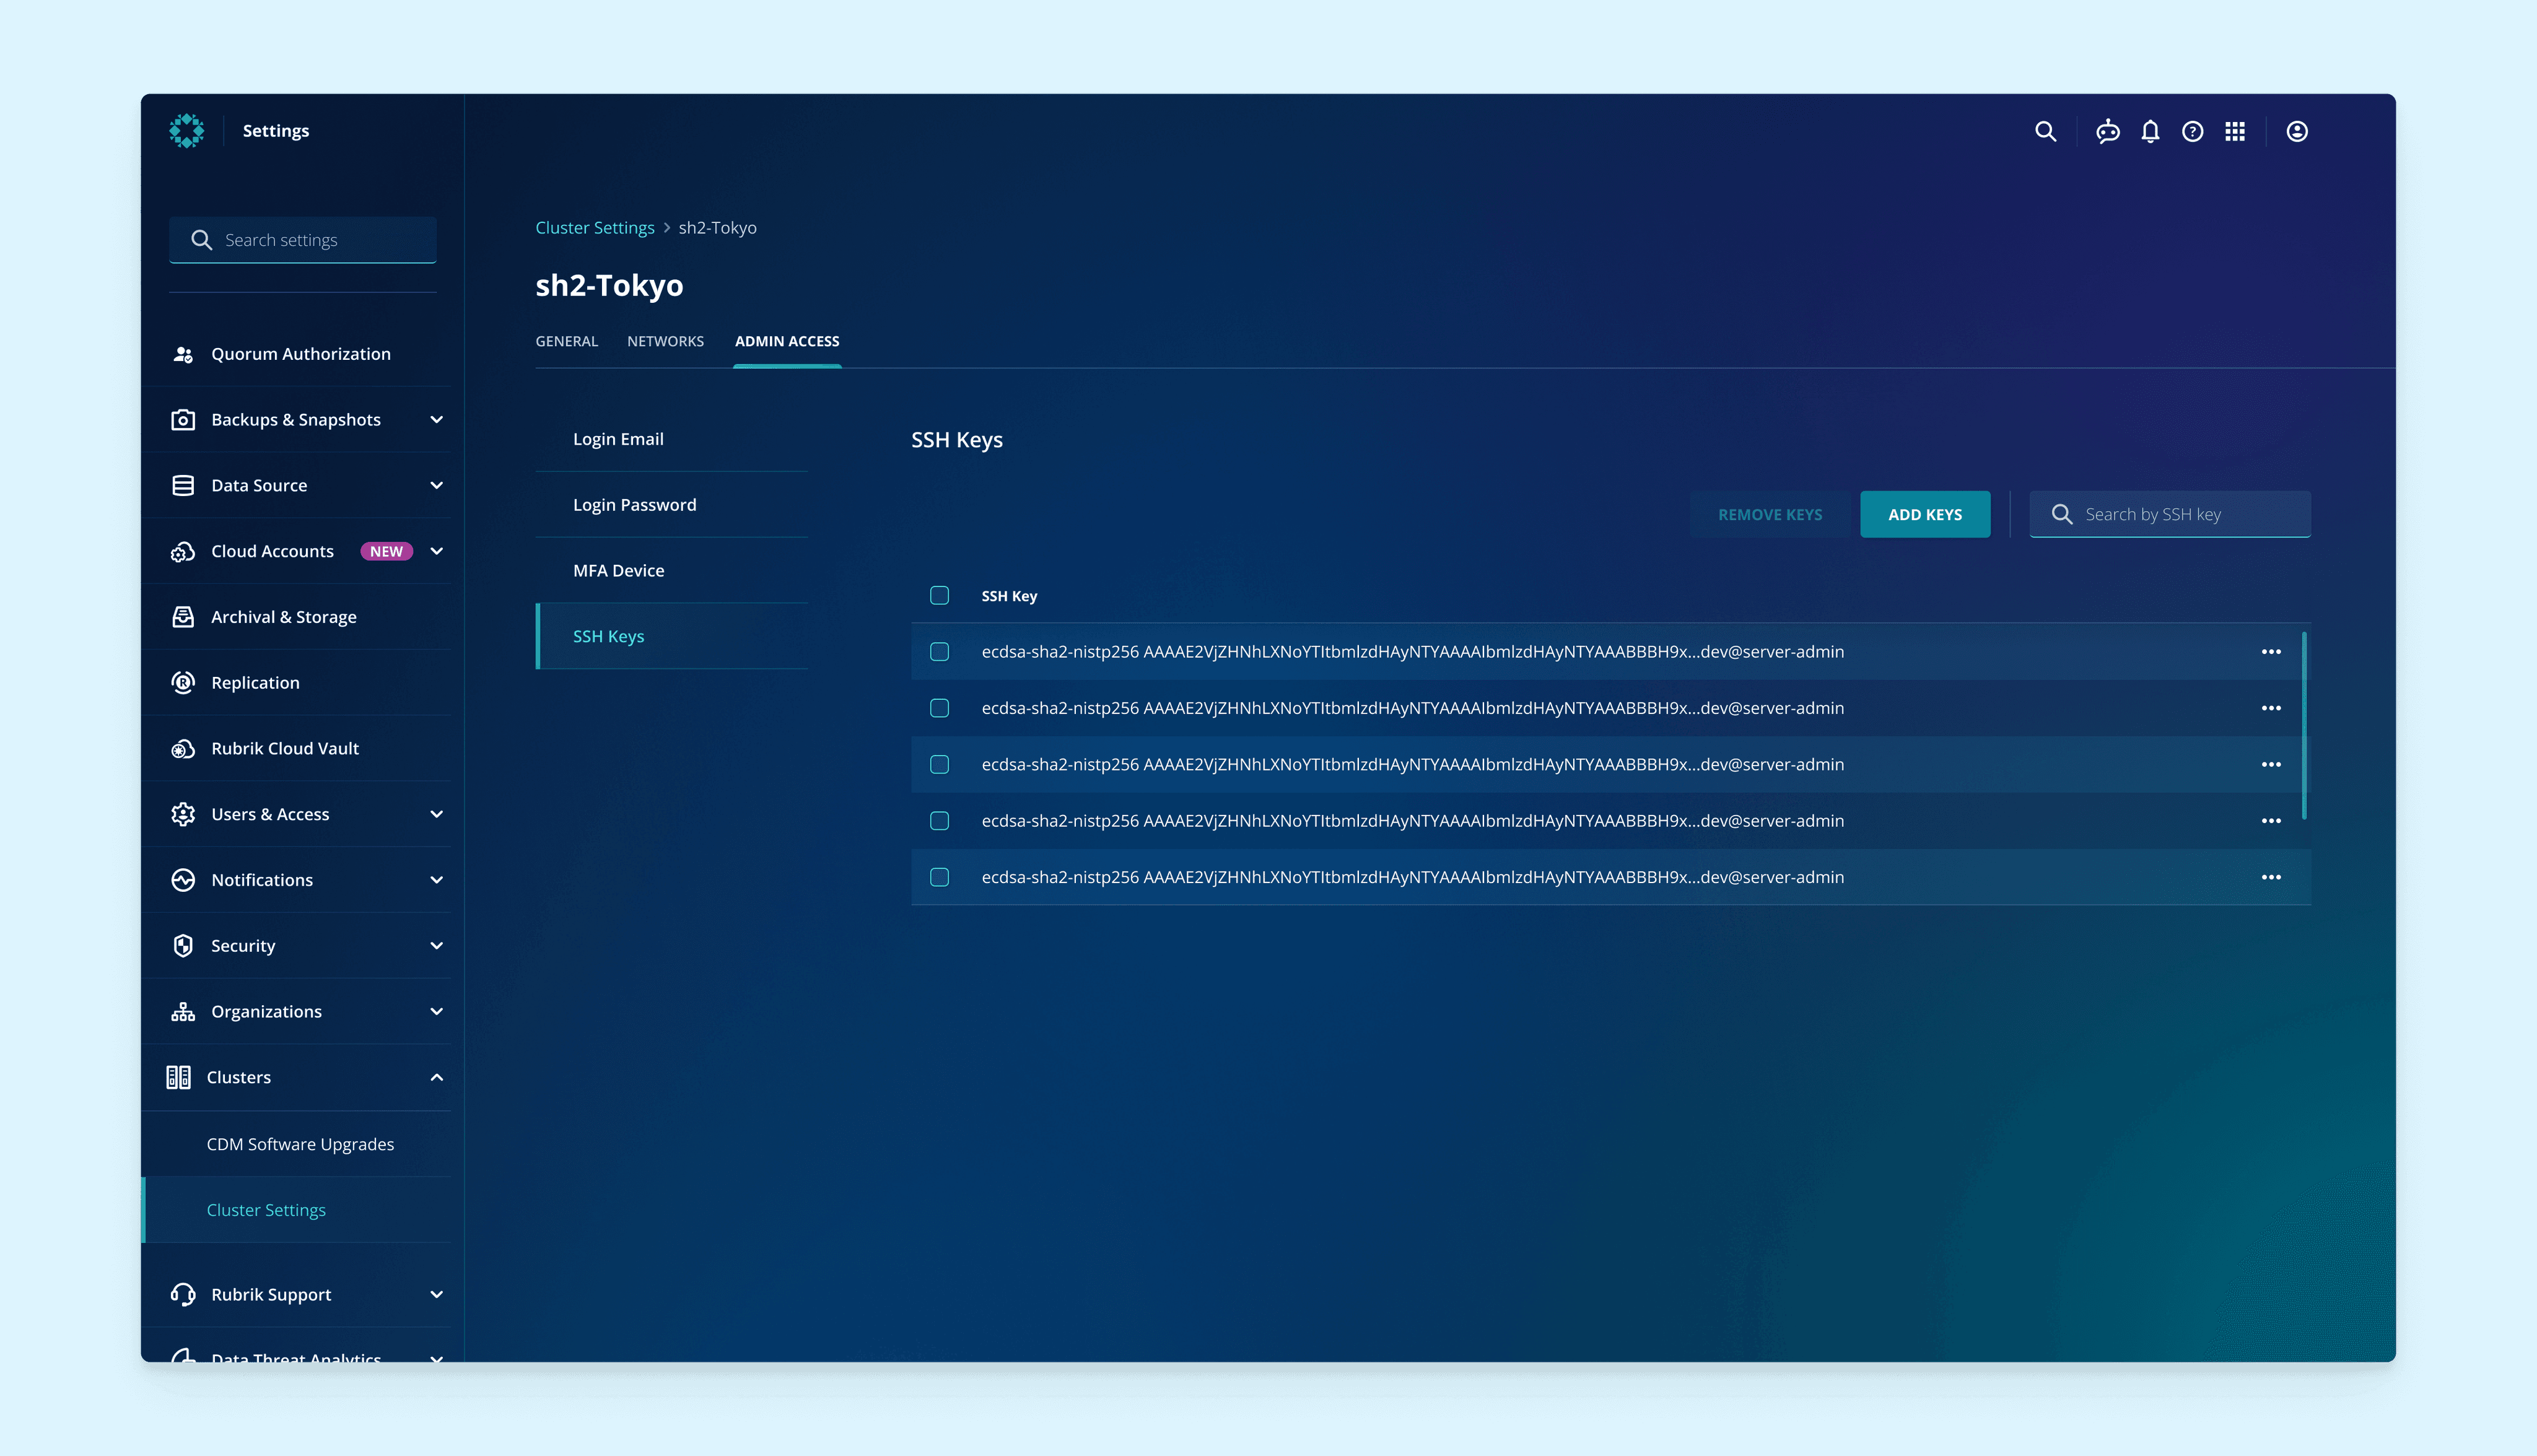Check the first SSH key row checkbox
The width and height of the screenshot is (2537, 1456).
click(x=939, y=651)
